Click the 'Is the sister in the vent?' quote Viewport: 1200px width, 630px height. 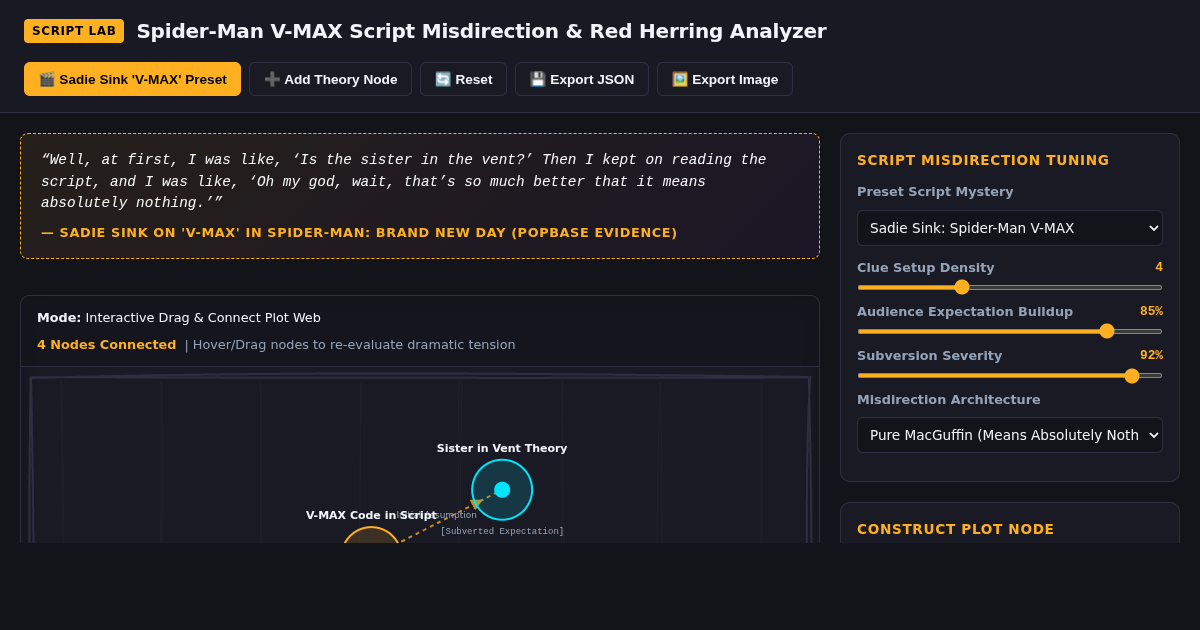pos(411,160)
